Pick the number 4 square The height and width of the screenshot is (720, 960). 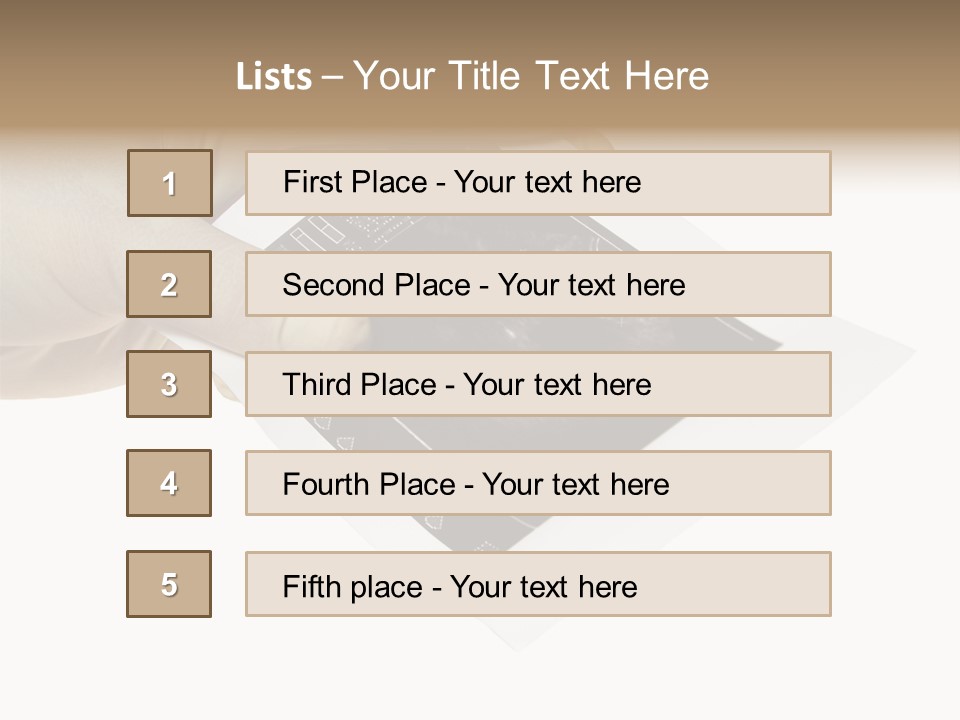(x=169, y=483)
